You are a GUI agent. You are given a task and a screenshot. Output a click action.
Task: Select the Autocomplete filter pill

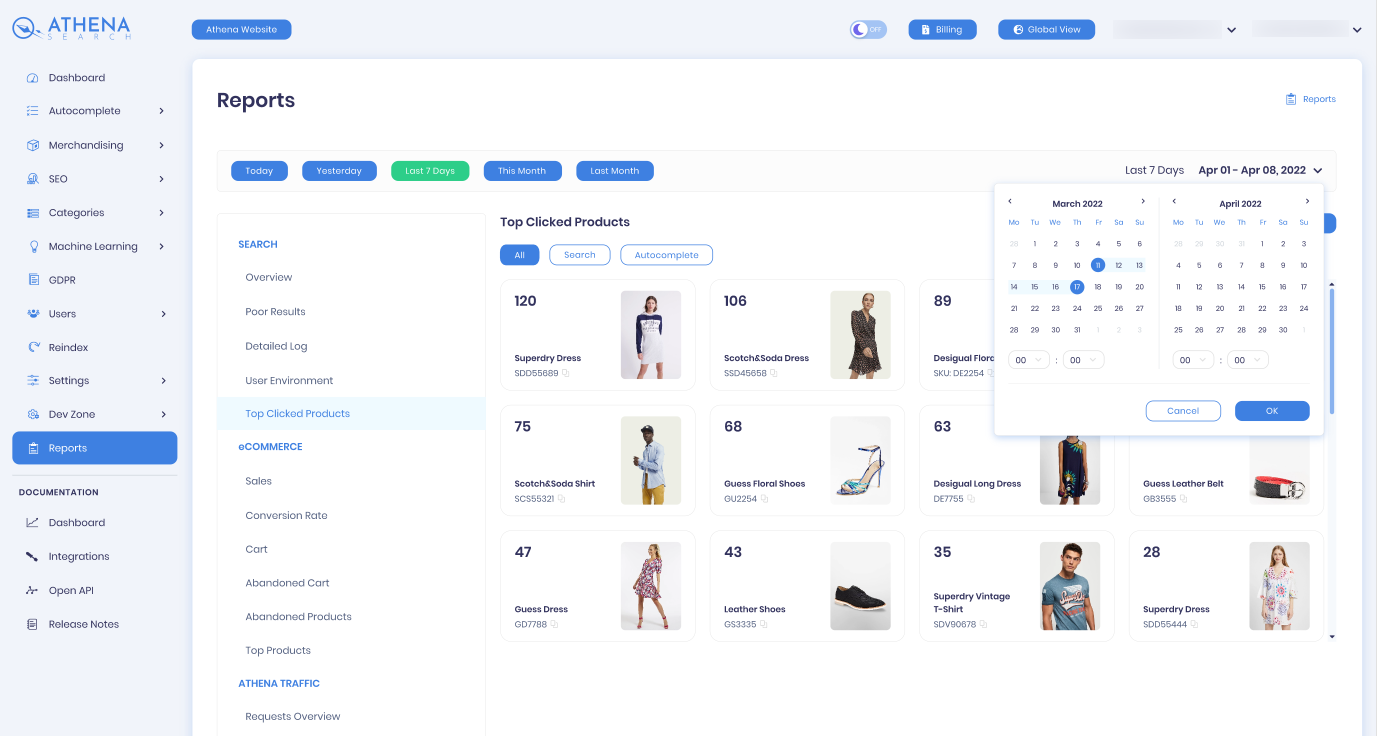[666, 255]
